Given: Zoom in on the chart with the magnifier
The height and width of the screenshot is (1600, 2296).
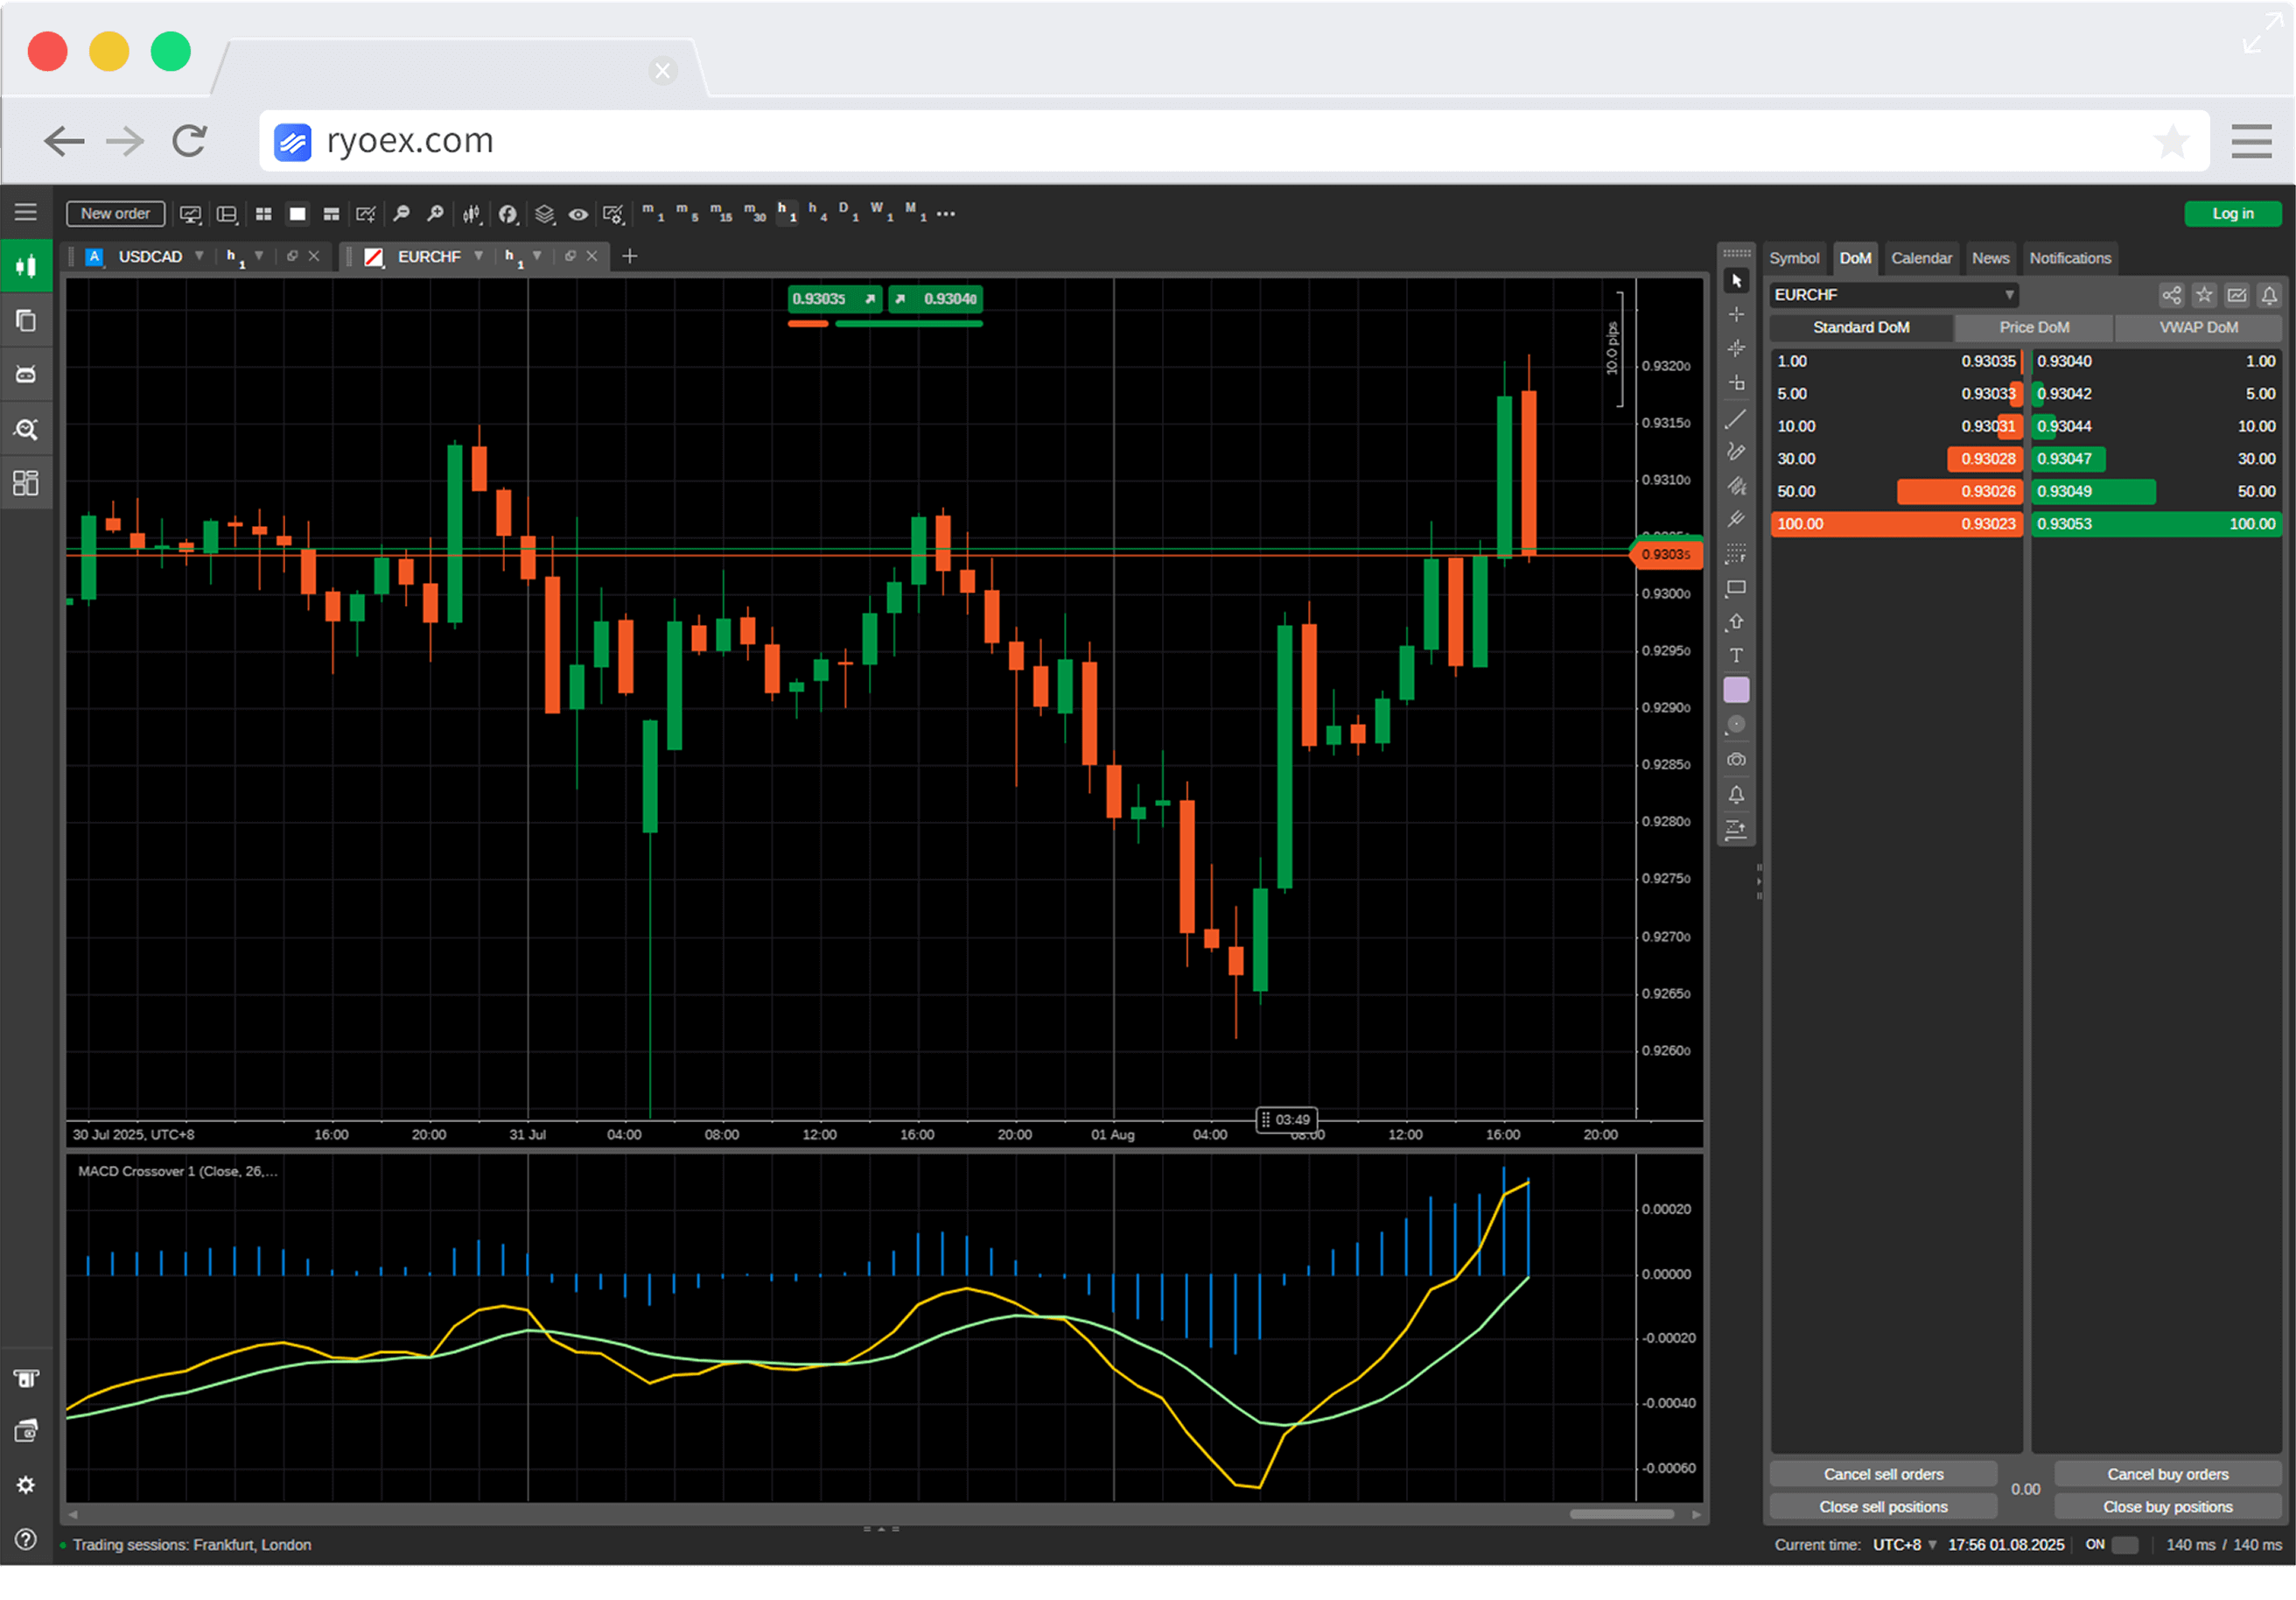Looking at the screenshot, I should (435, 214).
